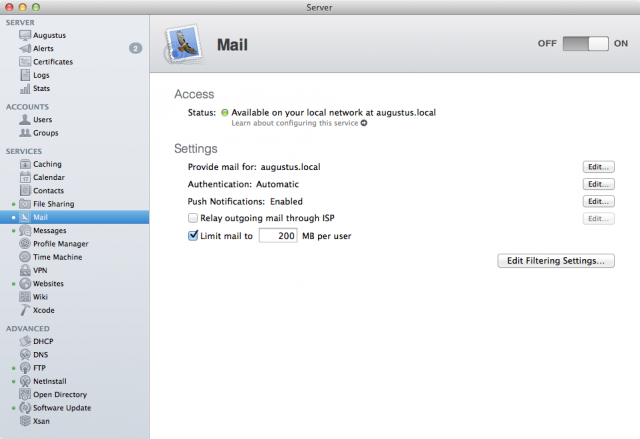Image resolution: width=640 pixels, height=439 pixels.
Task: Click disabled Edit button for ISP relay
Action: tap(598, 219)
